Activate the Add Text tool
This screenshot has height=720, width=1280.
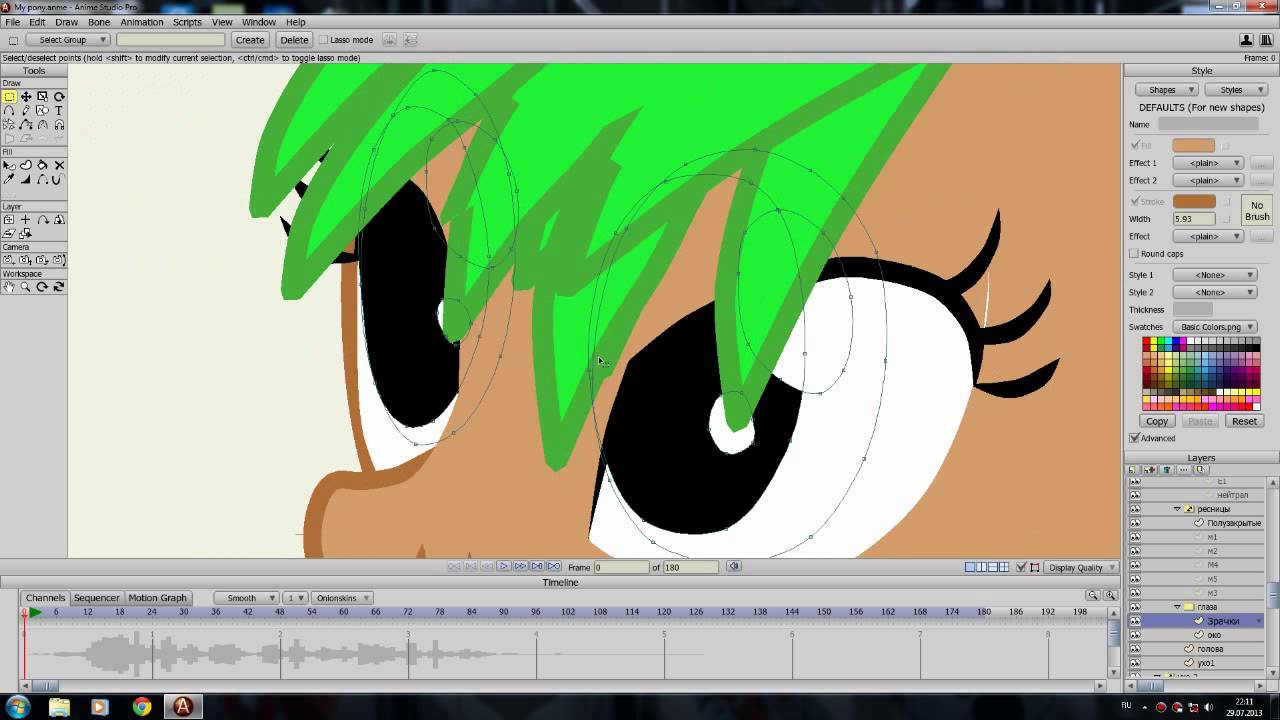[x=59, y=111]
